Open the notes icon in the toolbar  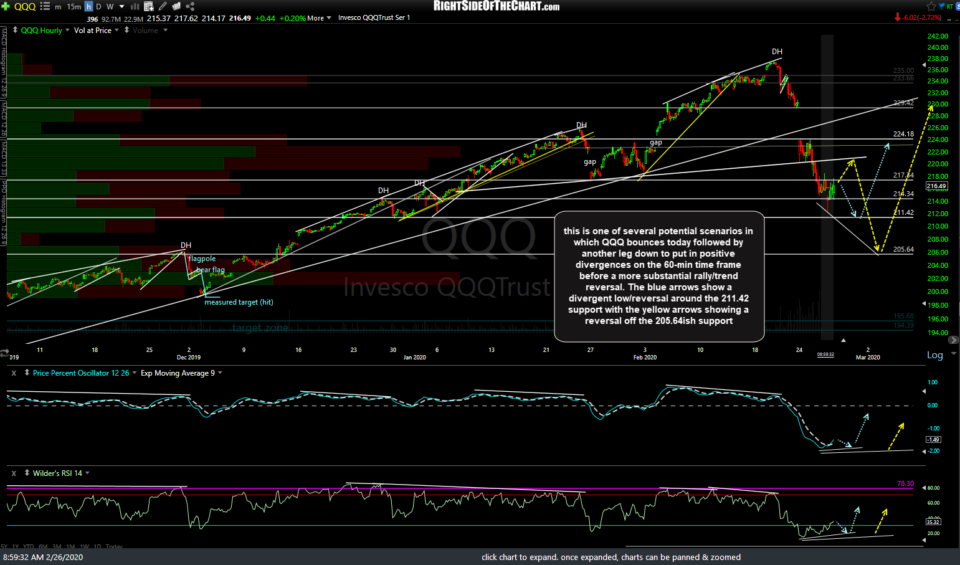[x=176, y=6]
